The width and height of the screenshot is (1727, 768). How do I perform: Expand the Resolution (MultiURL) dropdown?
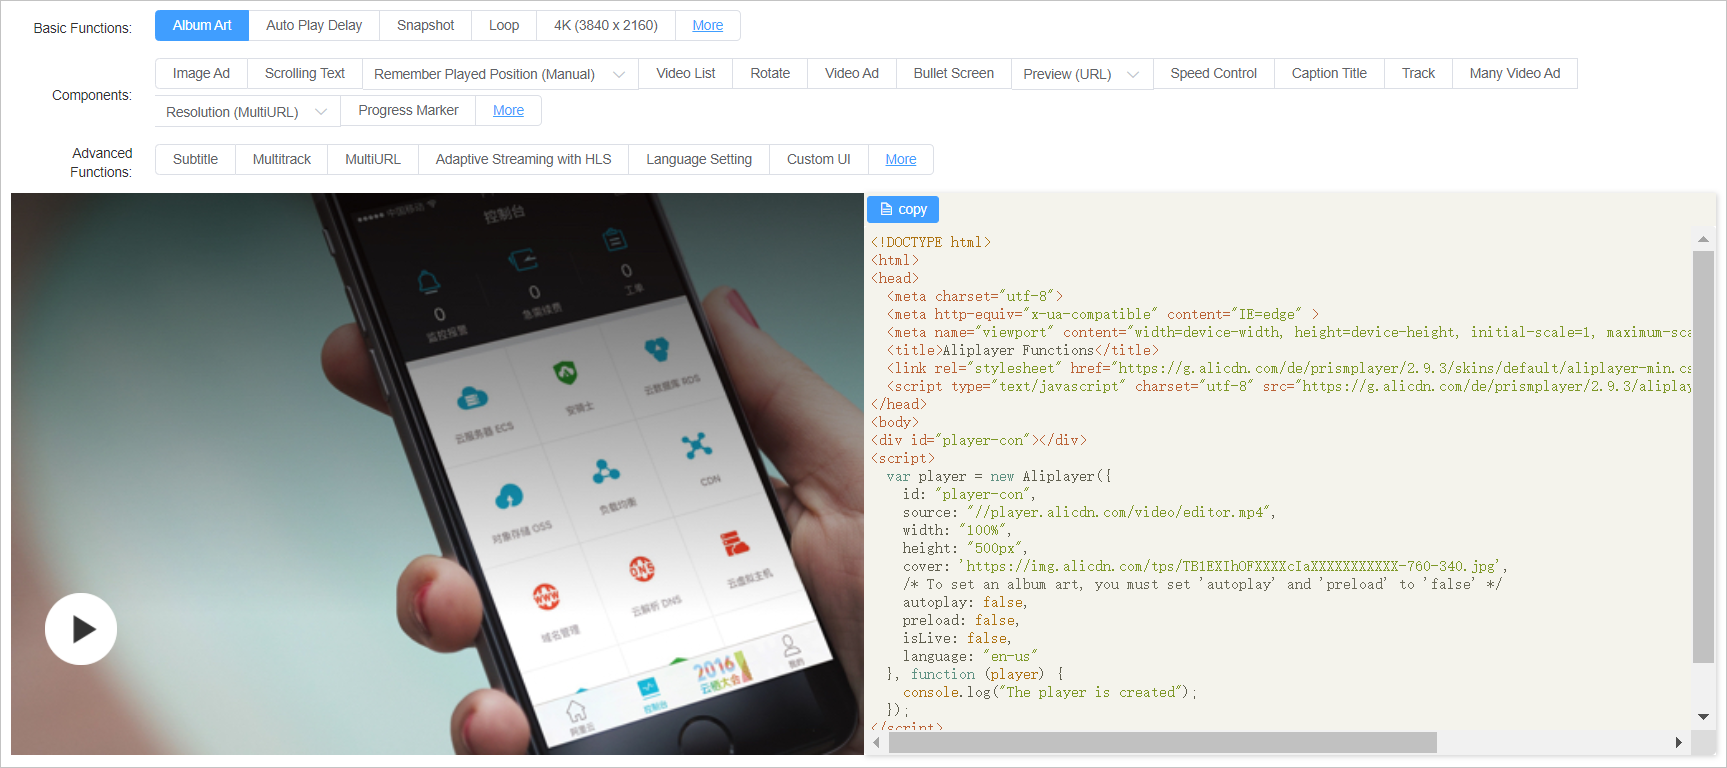point(321,112)
